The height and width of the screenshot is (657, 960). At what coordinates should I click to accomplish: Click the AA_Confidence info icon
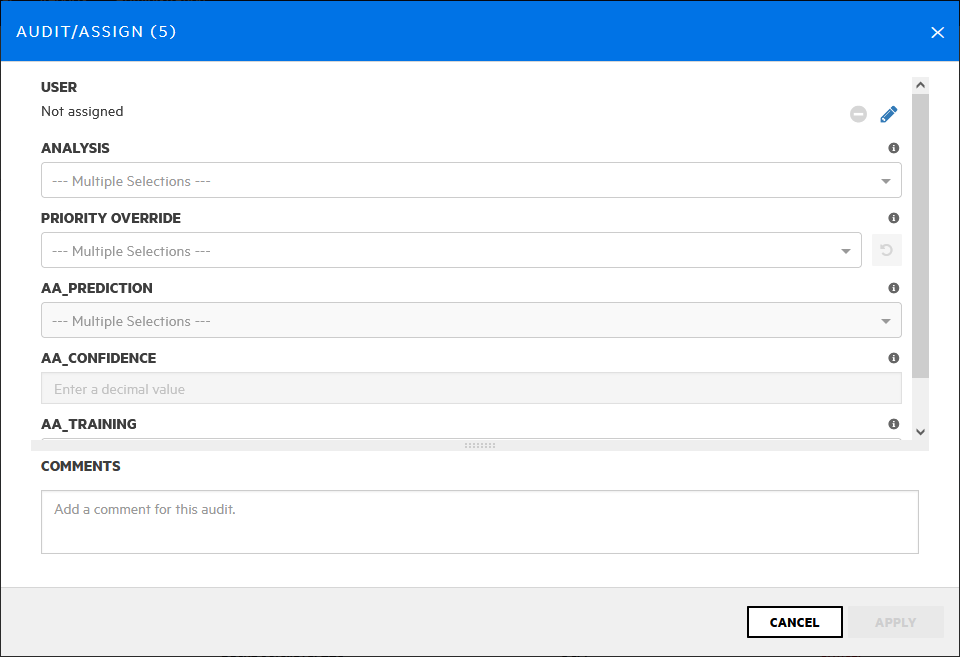tap(893, 358)
